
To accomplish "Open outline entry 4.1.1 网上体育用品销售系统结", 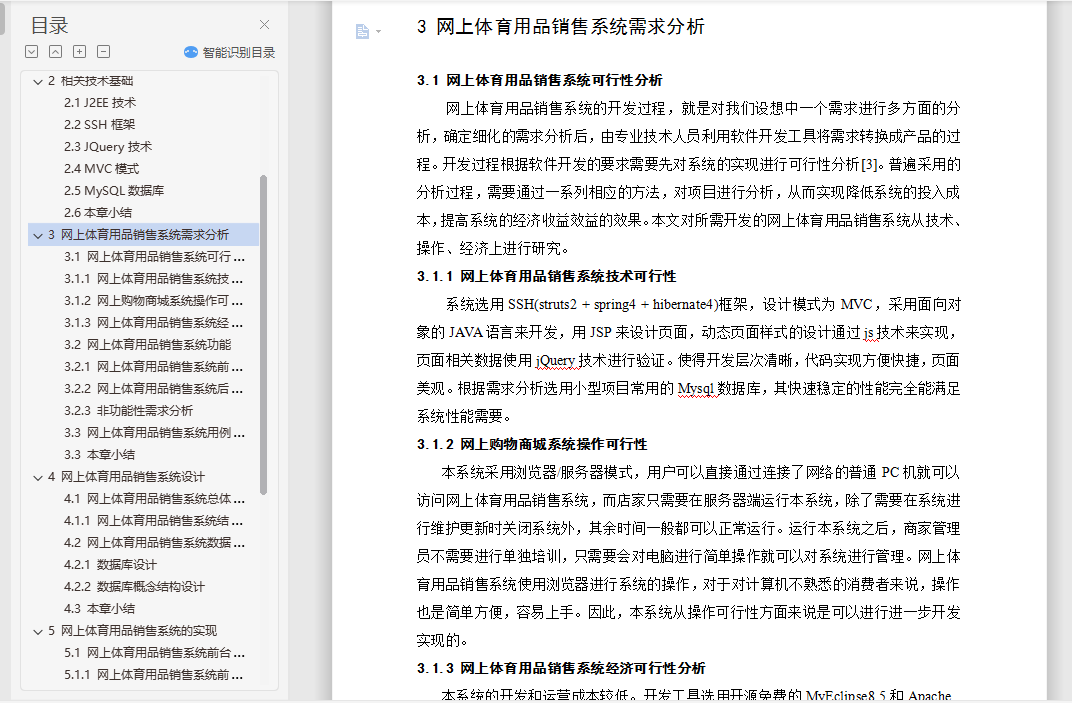I will pyautogui.click(x=154, y=520).
